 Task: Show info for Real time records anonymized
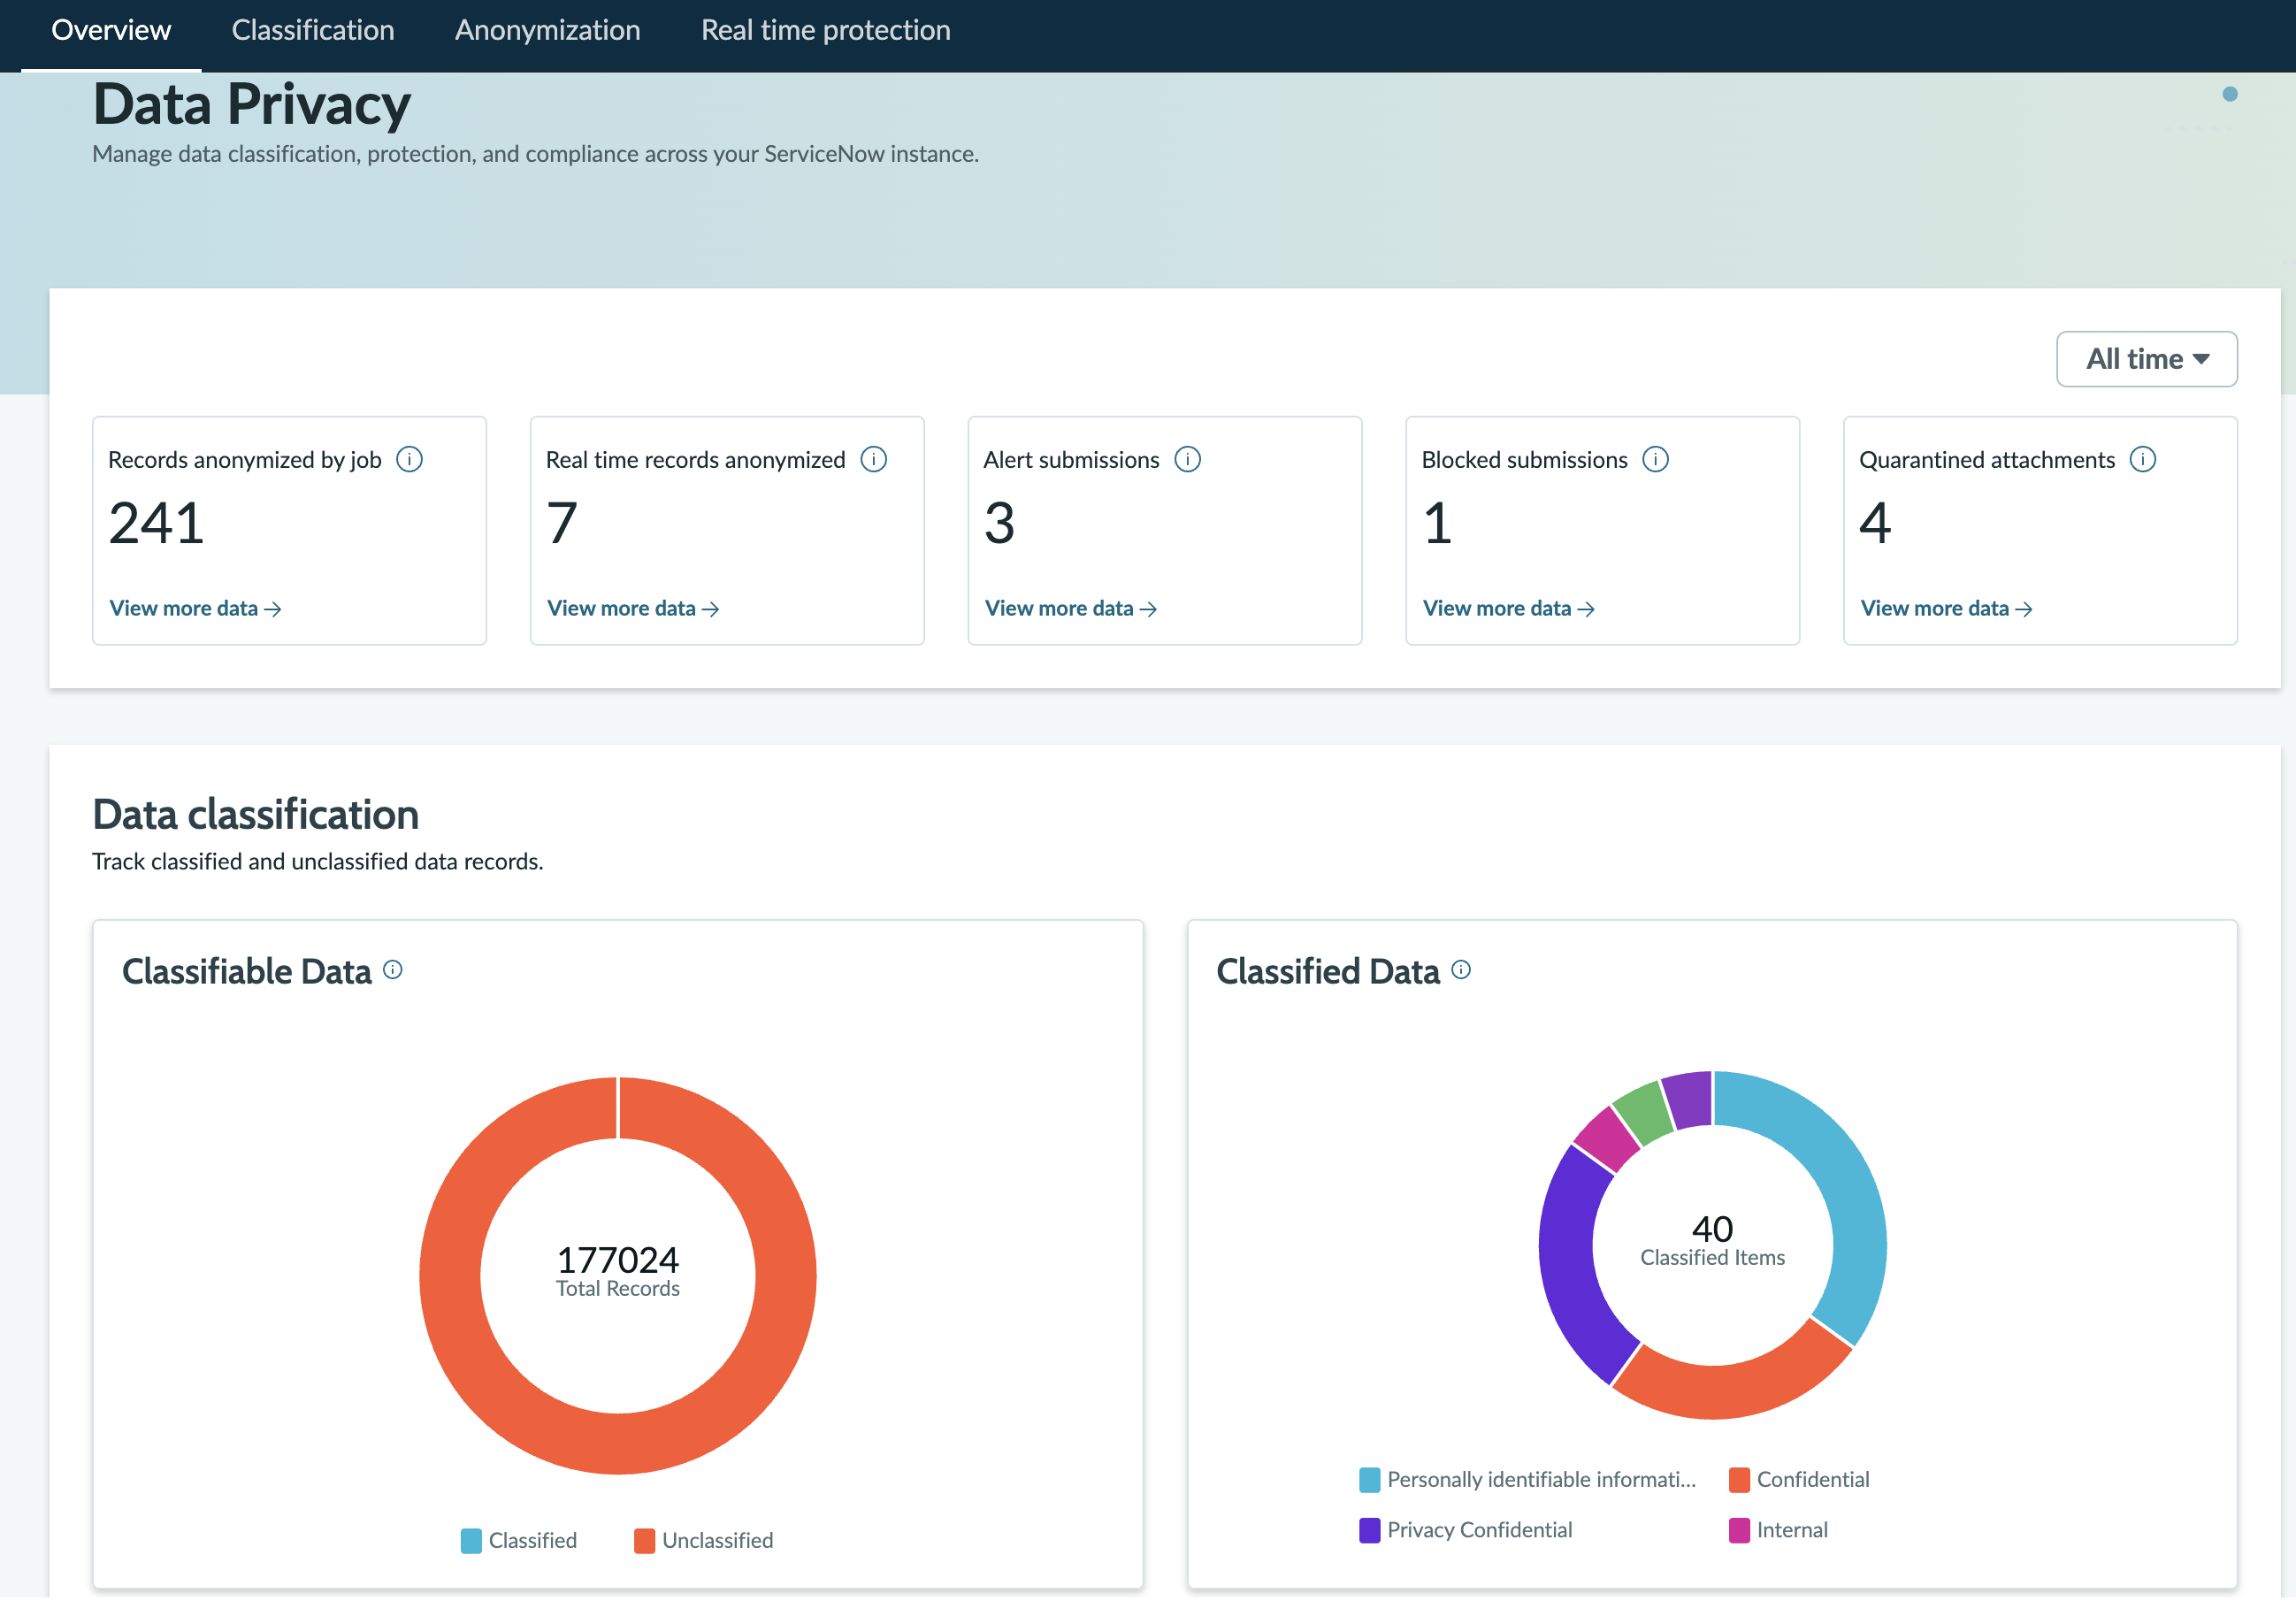[873, 460]
